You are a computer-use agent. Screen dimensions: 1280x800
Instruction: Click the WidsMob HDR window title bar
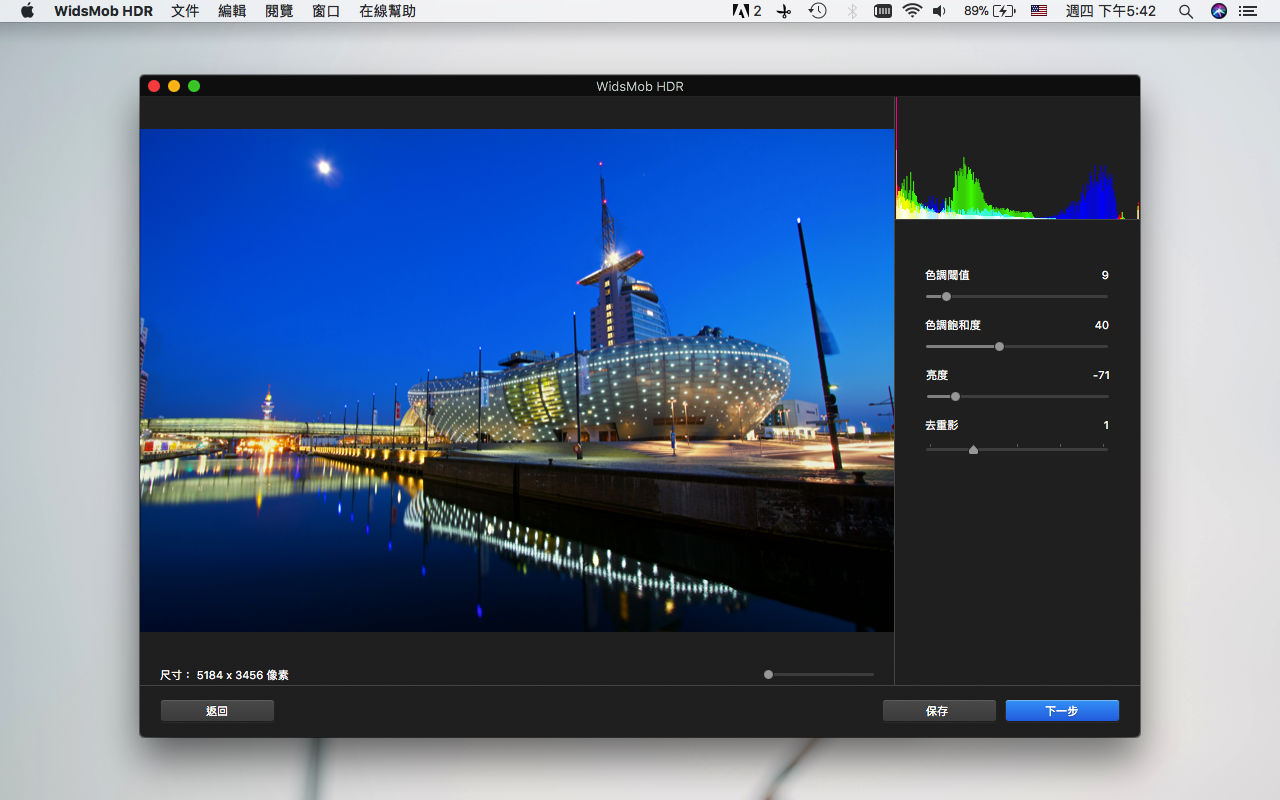click(x=640, y=86)
